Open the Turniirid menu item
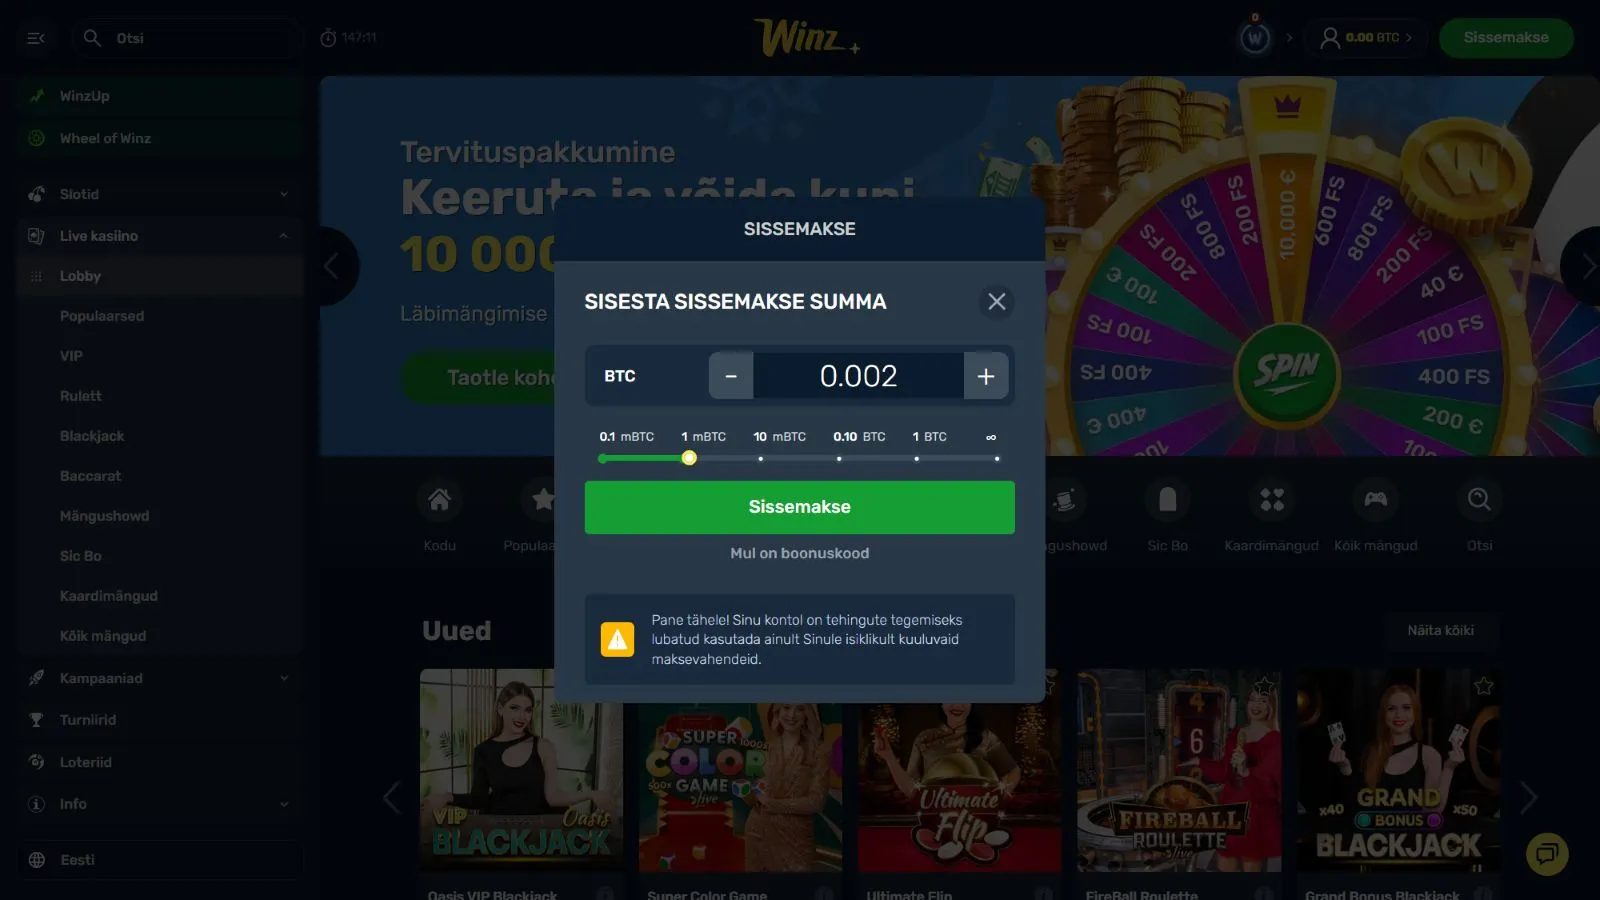 point(88,720)
